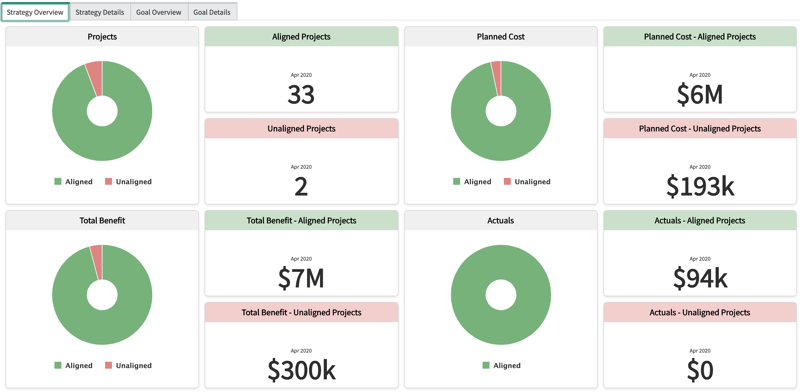Click the Total Benefit panel header
Viewport: 800px width, 392px height.
(102, 220)
